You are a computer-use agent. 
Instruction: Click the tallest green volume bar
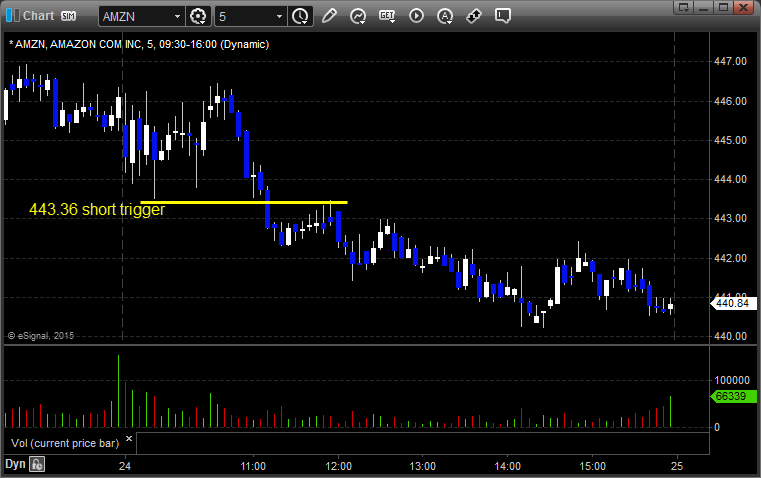tap(118, 391)
